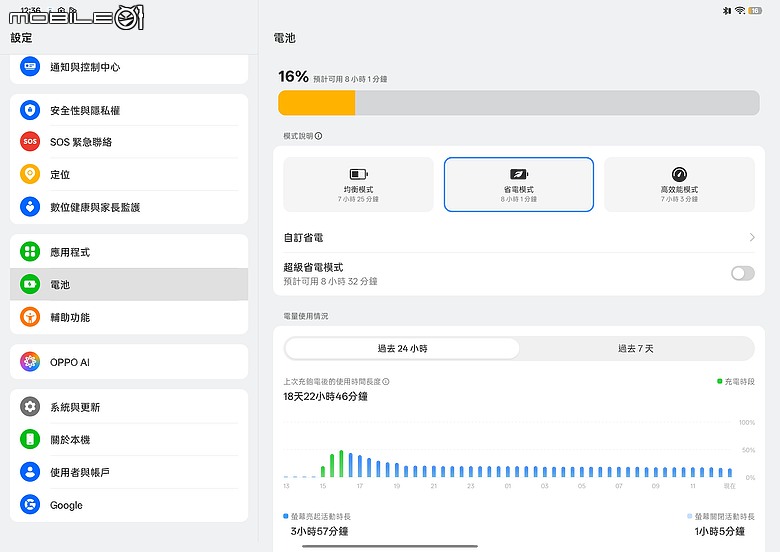Open the 自訂省電 row
The image size is (780, 552).
click(519, 237)
